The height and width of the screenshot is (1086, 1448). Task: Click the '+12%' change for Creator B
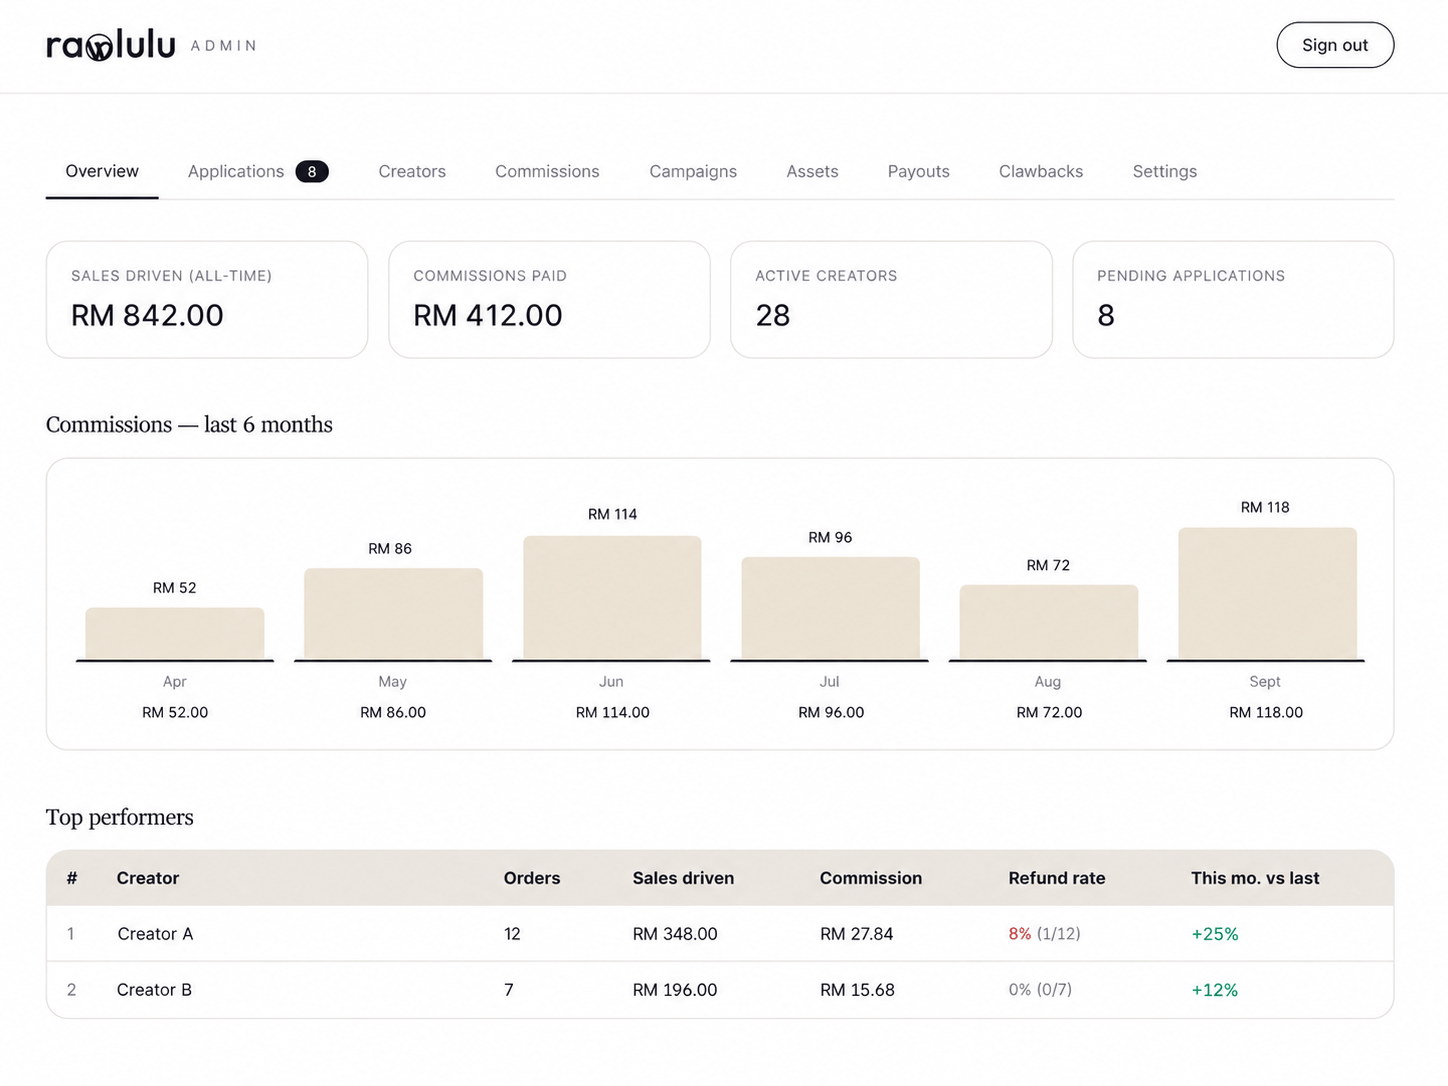pyautogui.click(x=1215, y=990)
